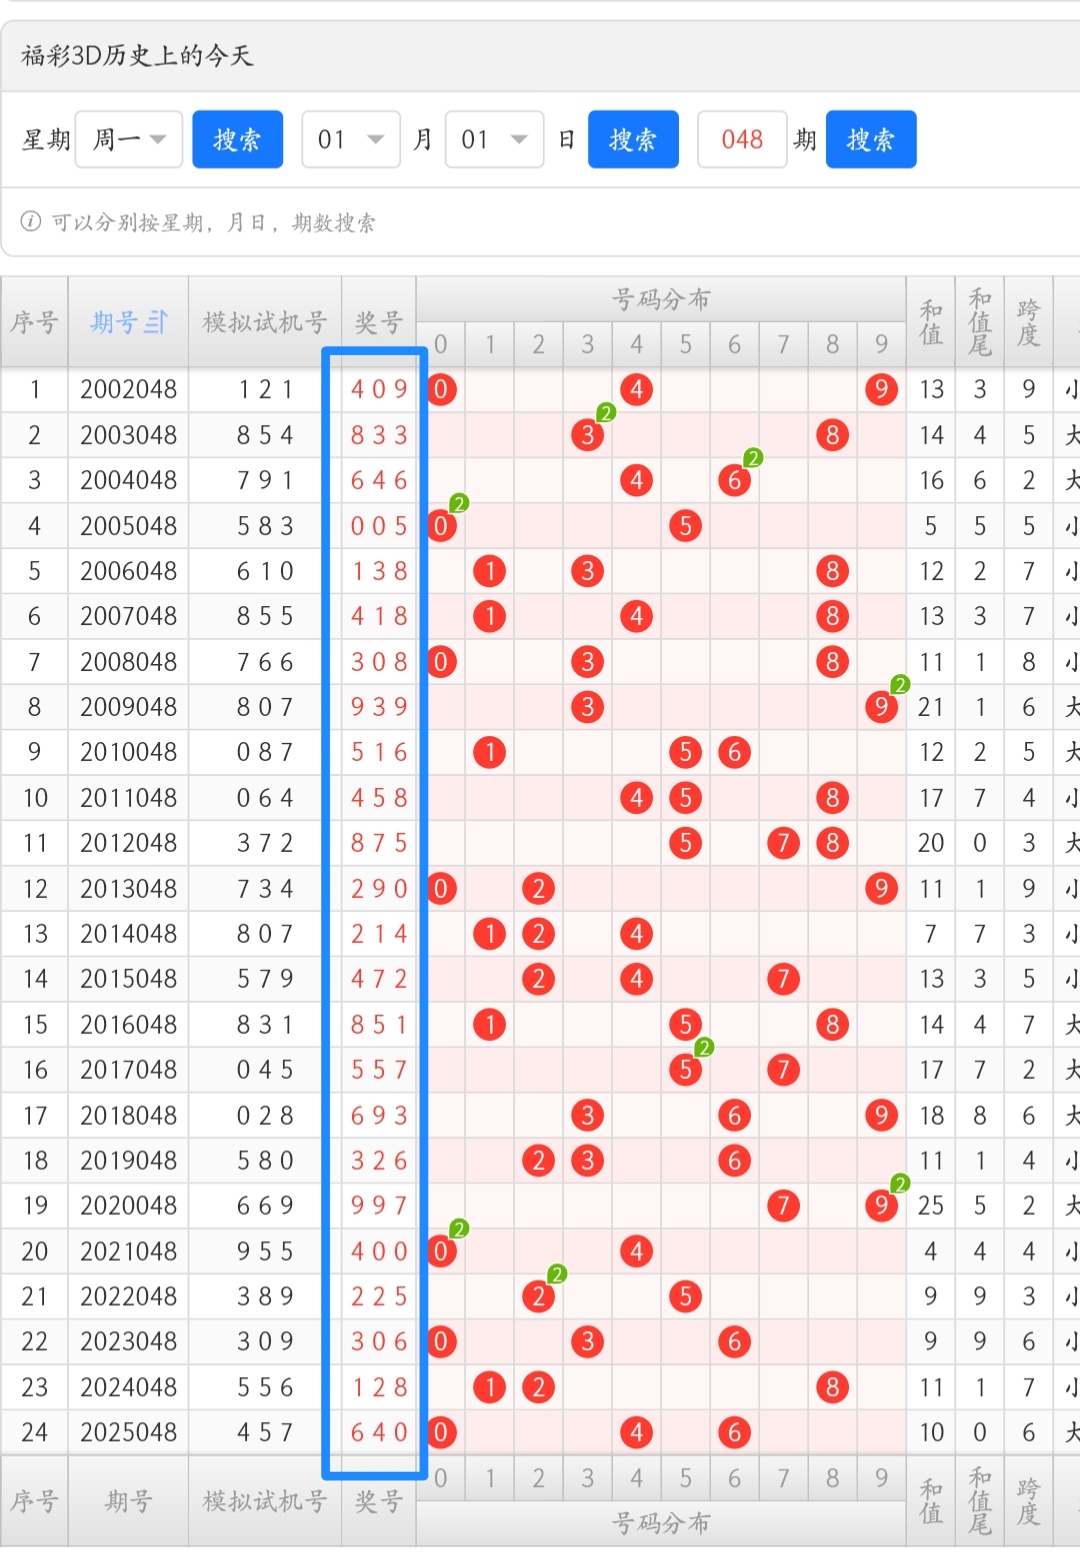Click the 号码分布 header at top

661,299
